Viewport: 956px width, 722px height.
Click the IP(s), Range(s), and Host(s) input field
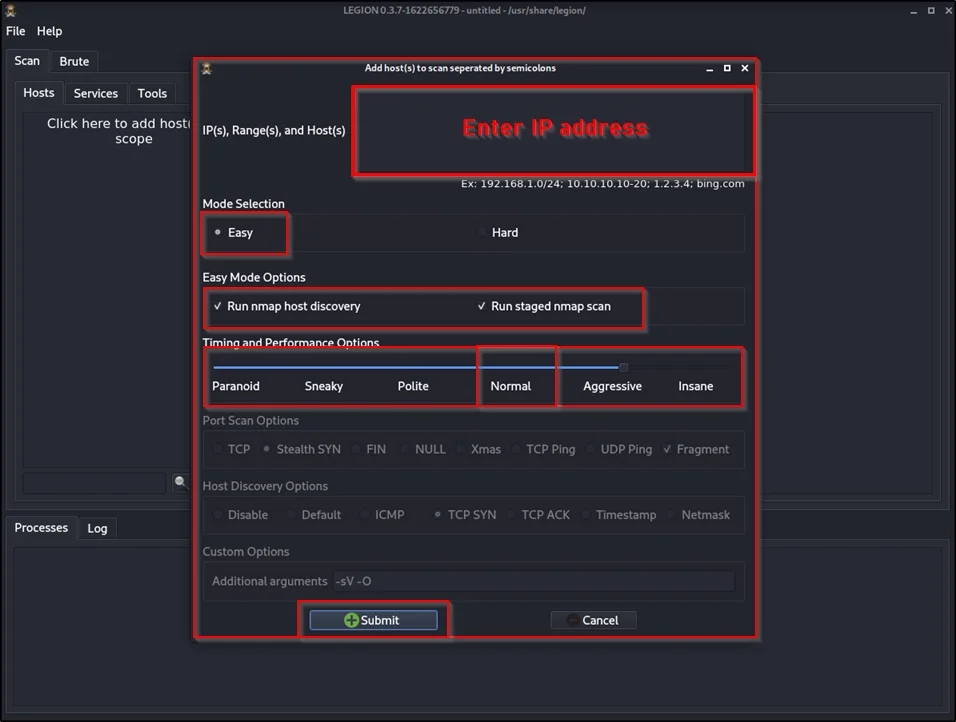[x=553, y=131]
